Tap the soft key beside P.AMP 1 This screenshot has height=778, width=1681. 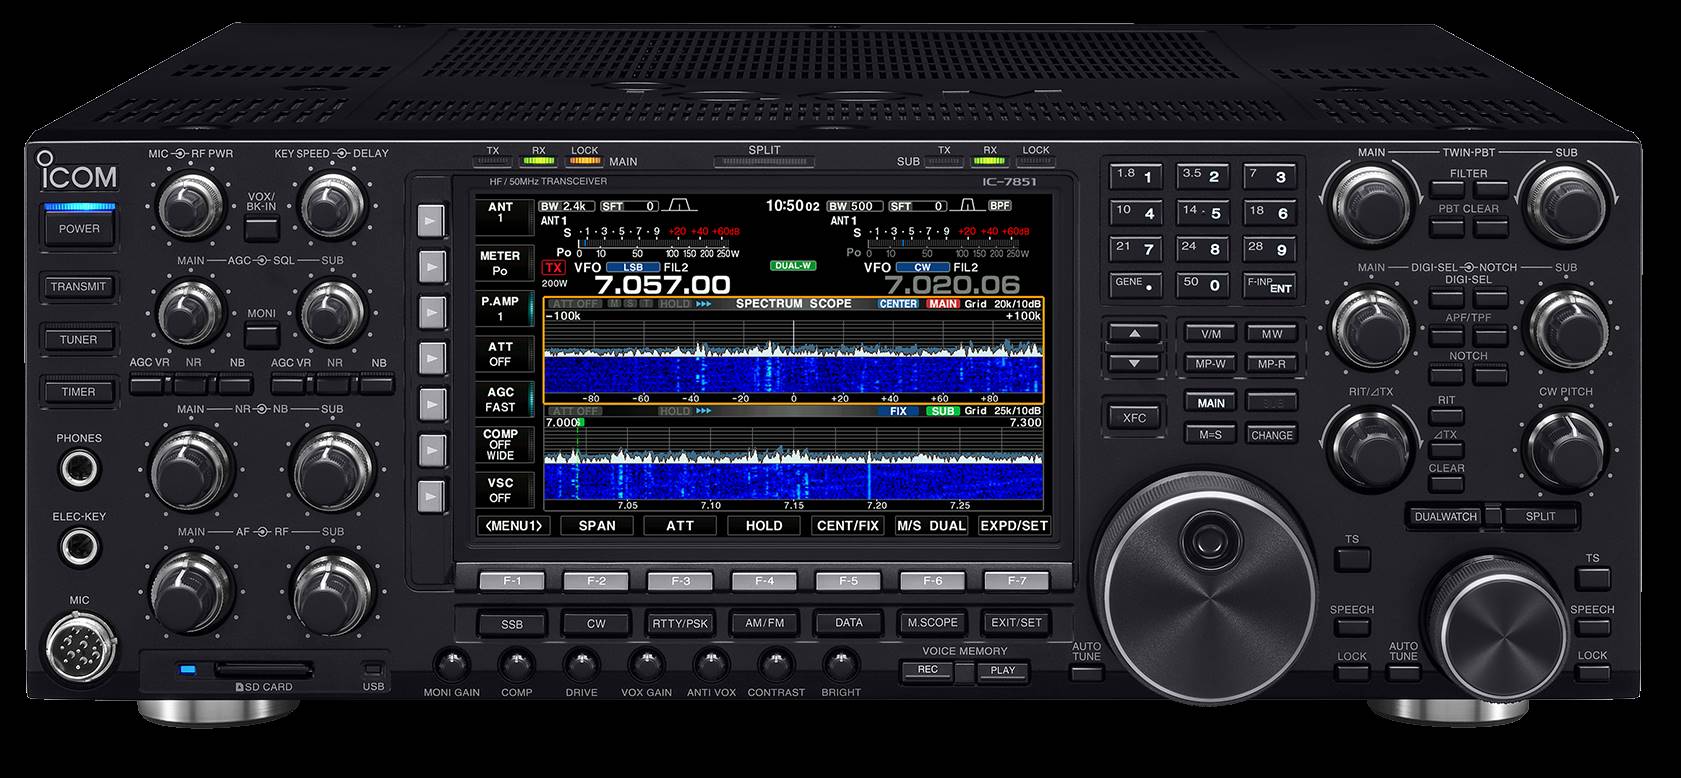(x=431, y=311)
